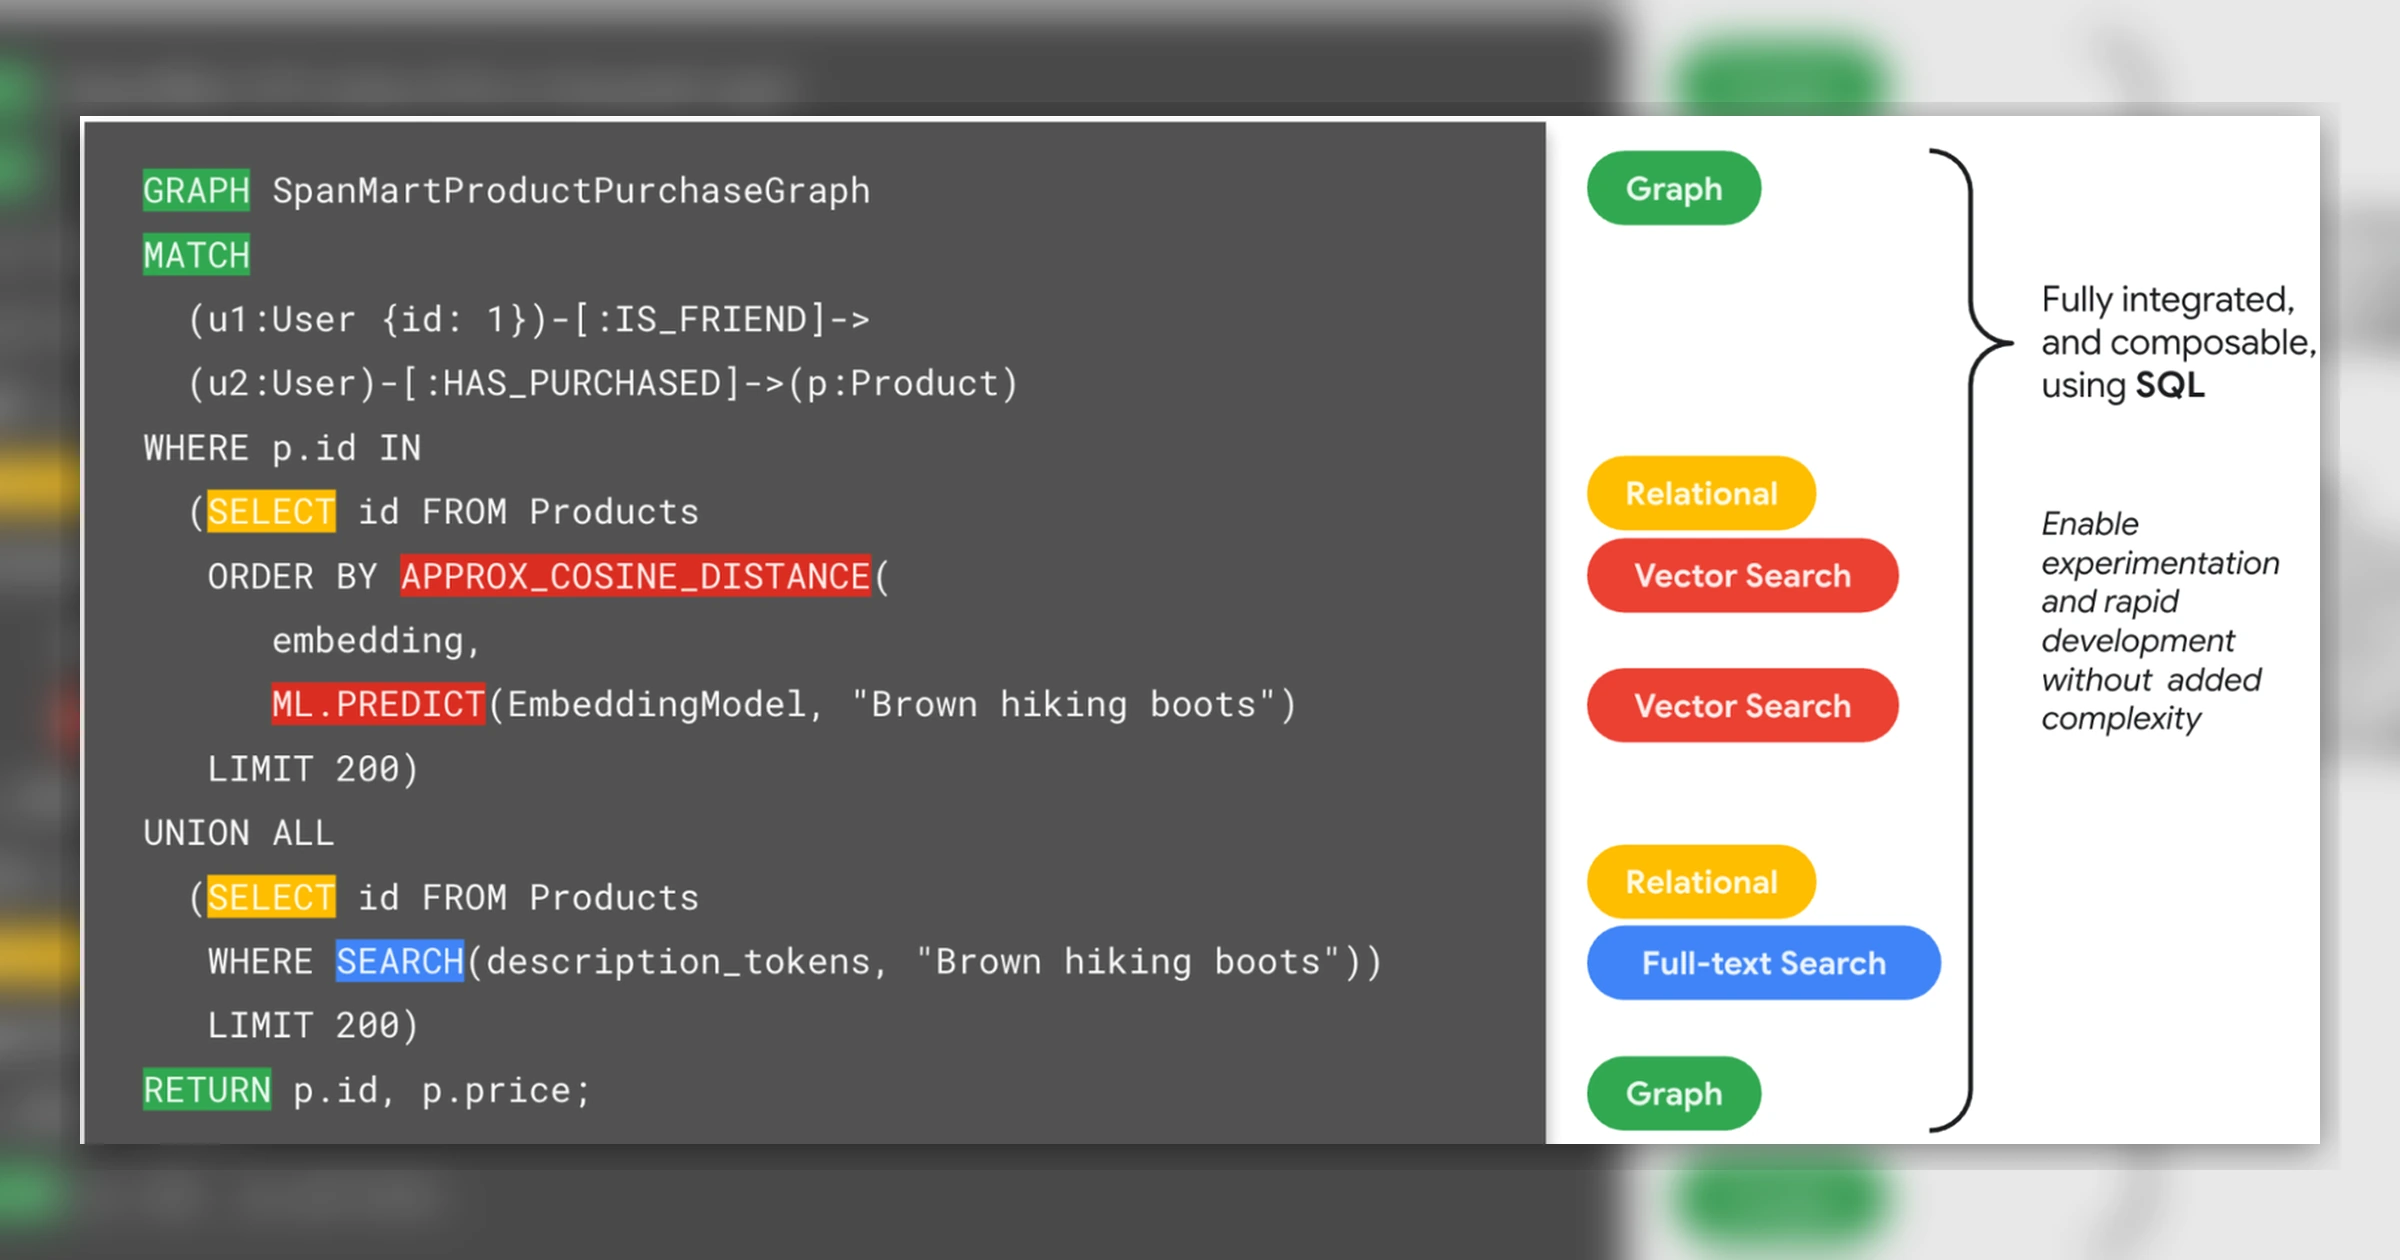This screenshot has height=1260, width=2400.
Task: Click 'p.id, p.price;' return columns
Action: pos(442,1090)
